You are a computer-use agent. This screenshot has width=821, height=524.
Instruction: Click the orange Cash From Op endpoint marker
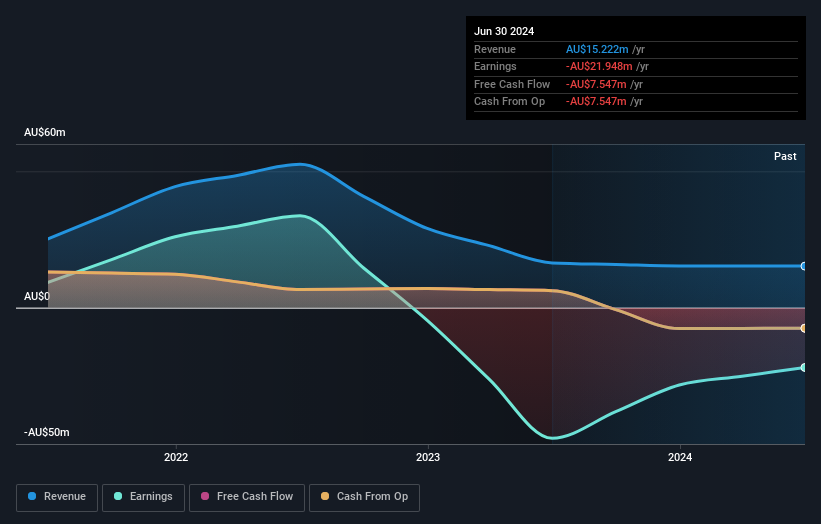coord(804,328)
